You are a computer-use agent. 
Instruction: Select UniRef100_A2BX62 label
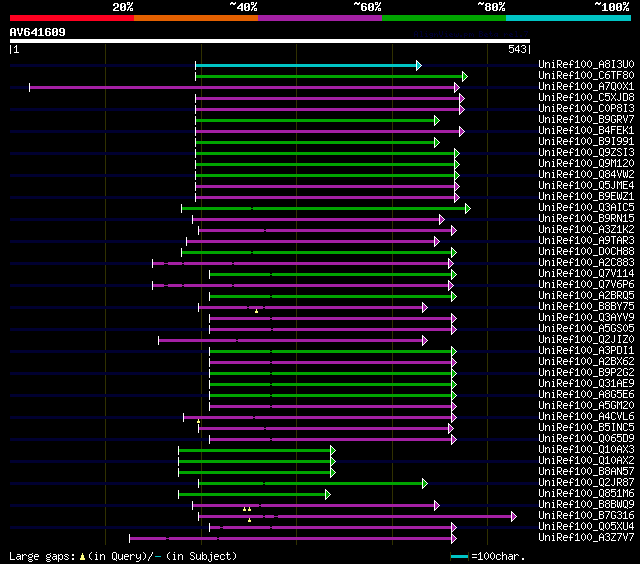[x=586, y=362]
